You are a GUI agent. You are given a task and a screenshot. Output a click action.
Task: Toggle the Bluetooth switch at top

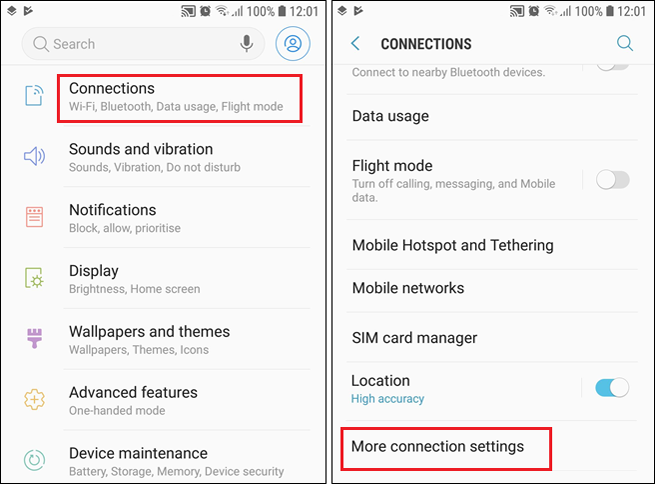(612, 67)
